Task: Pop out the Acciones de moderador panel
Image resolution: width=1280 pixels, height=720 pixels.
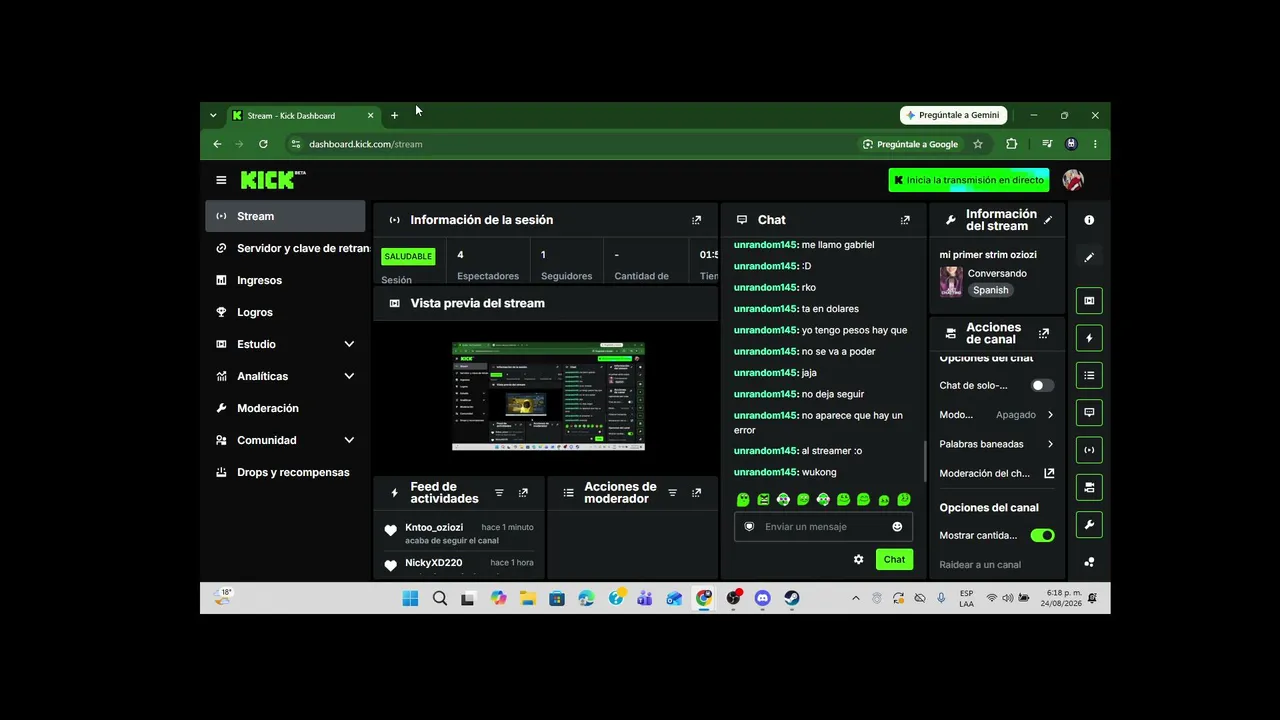Action: coord(696,493)
